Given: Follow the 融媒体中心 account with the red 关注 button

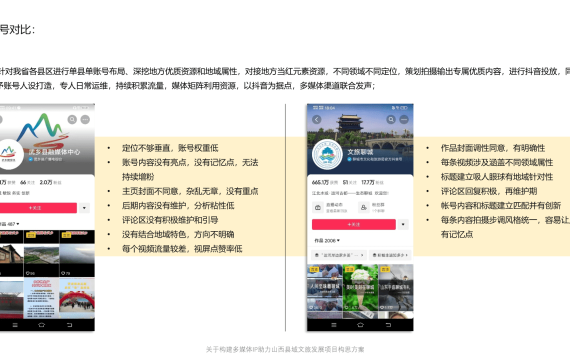Looking at the screenshot, I should [38, 208].
